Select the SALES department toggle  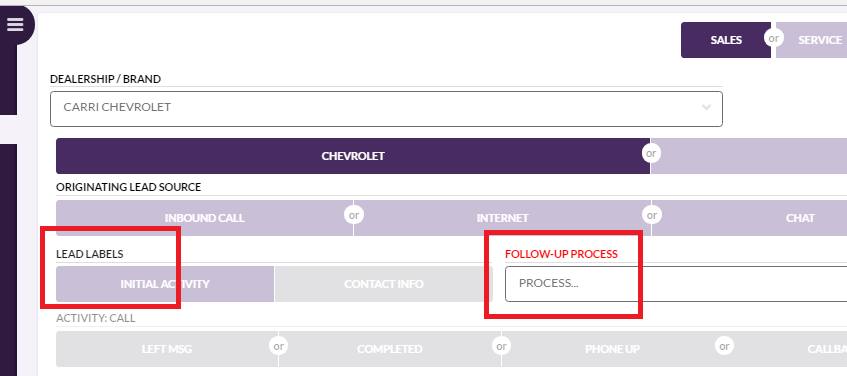tap(726, 40)
